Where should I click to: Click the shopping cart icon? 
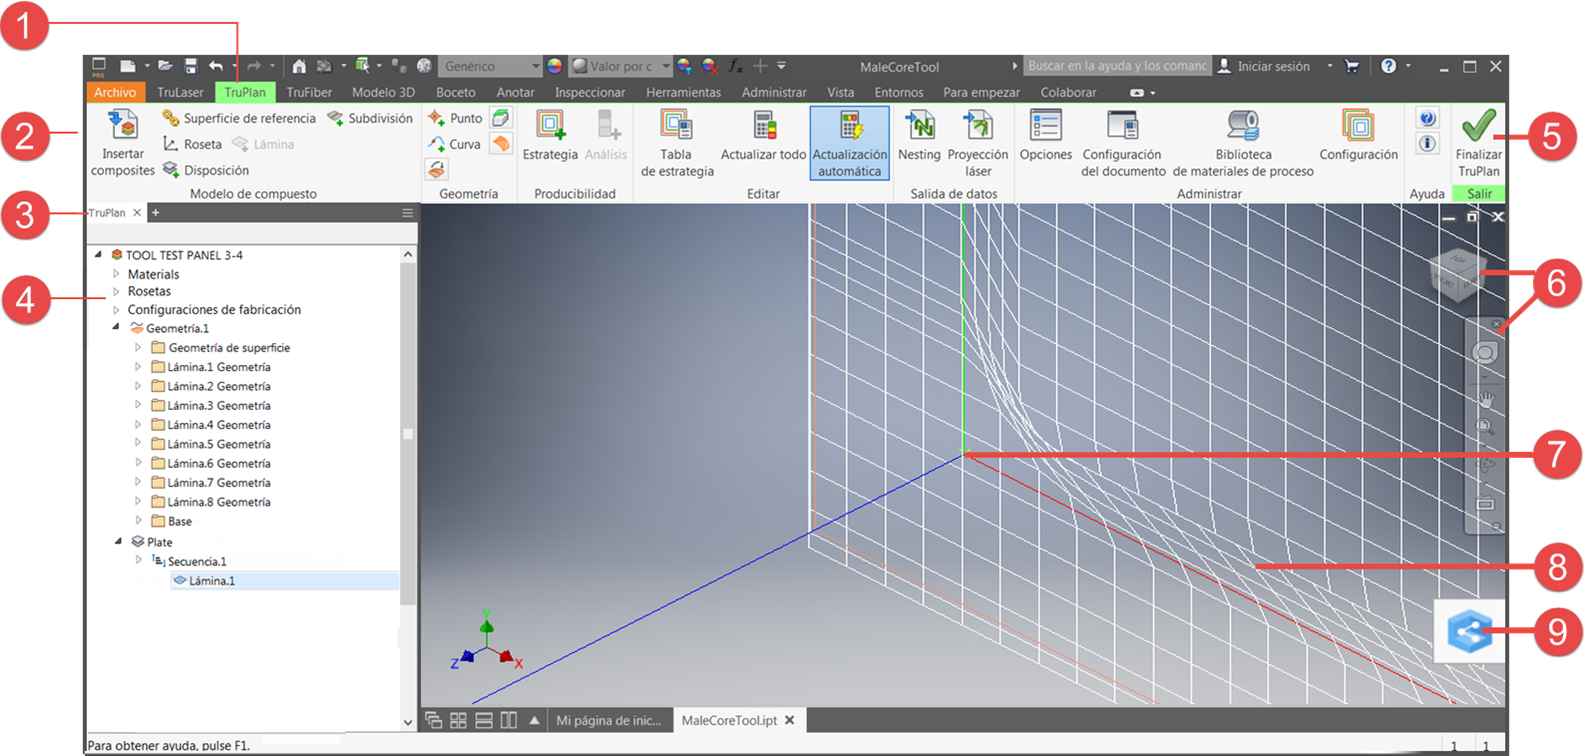coord(1352,66)
